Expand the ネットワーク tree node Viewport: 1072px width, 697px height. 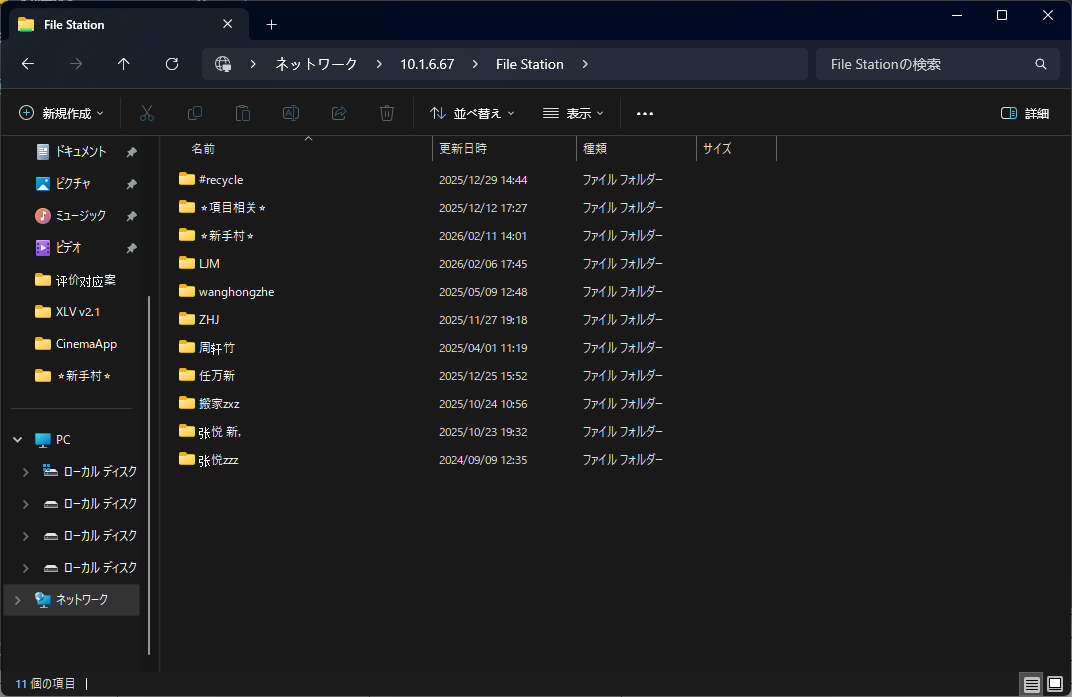point(17,600)
